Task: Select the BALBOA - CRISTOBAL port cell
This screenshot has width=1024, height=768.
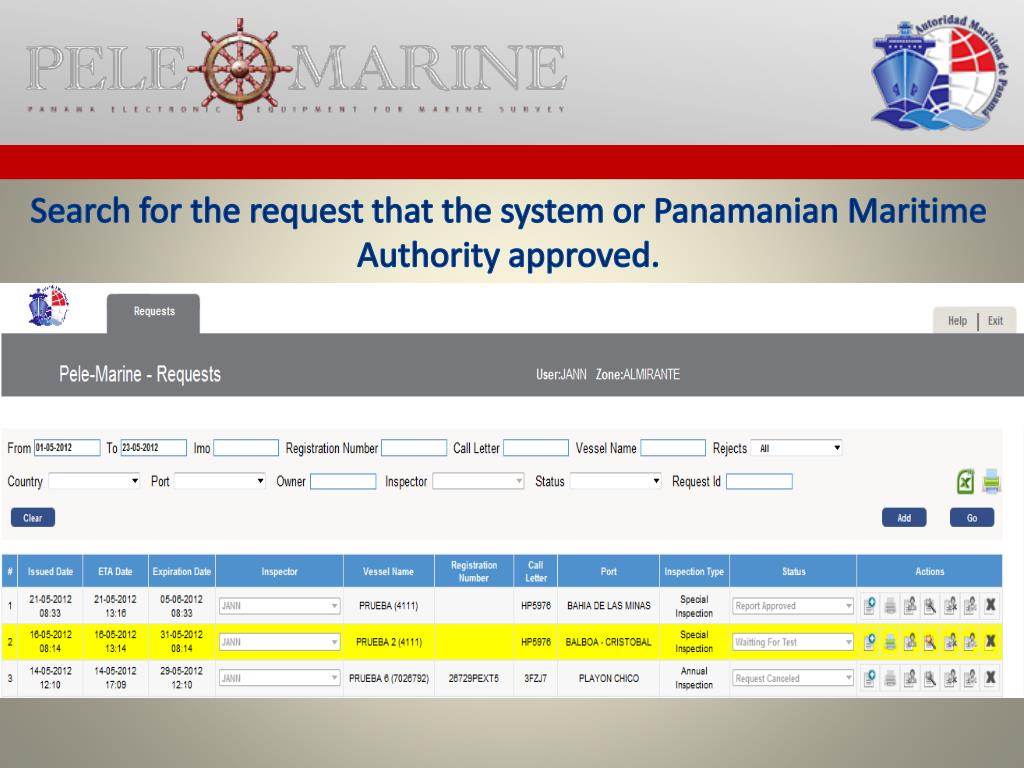Action: pyautogui.click(x=609, y=642)
